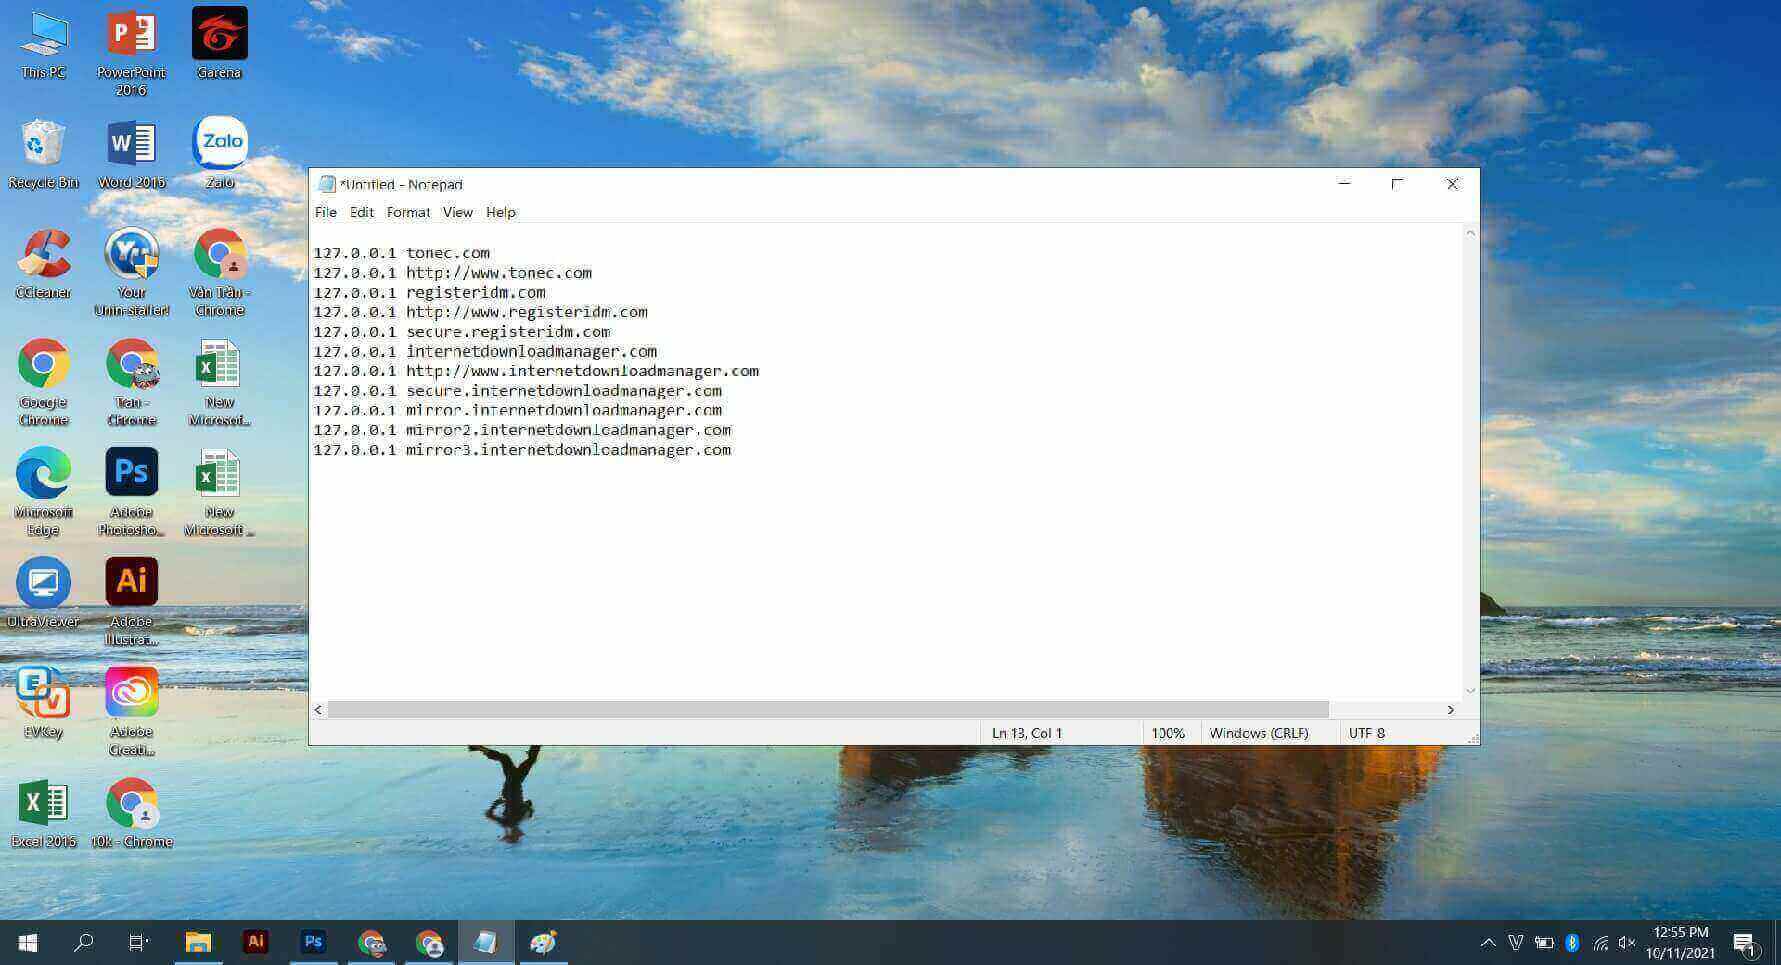The width and height of the screenshot is (1781, 965).
Task: Open Notepad Help menu
Action: coord(501,212)
